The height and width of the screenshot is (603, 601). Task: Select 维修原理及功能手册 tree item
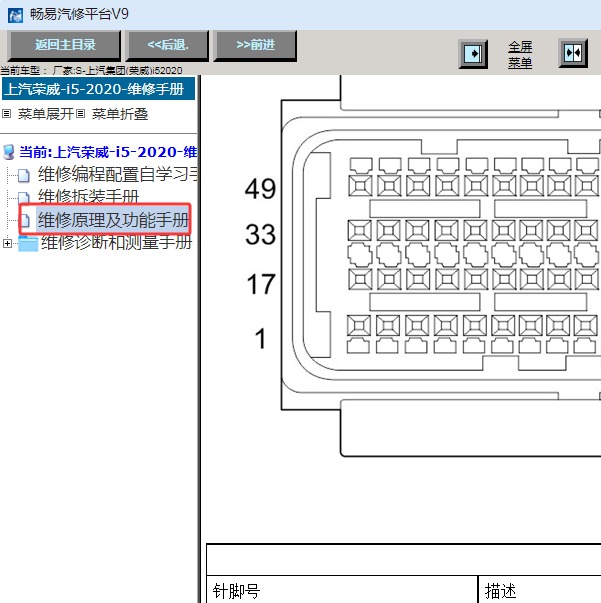point(113,220)
